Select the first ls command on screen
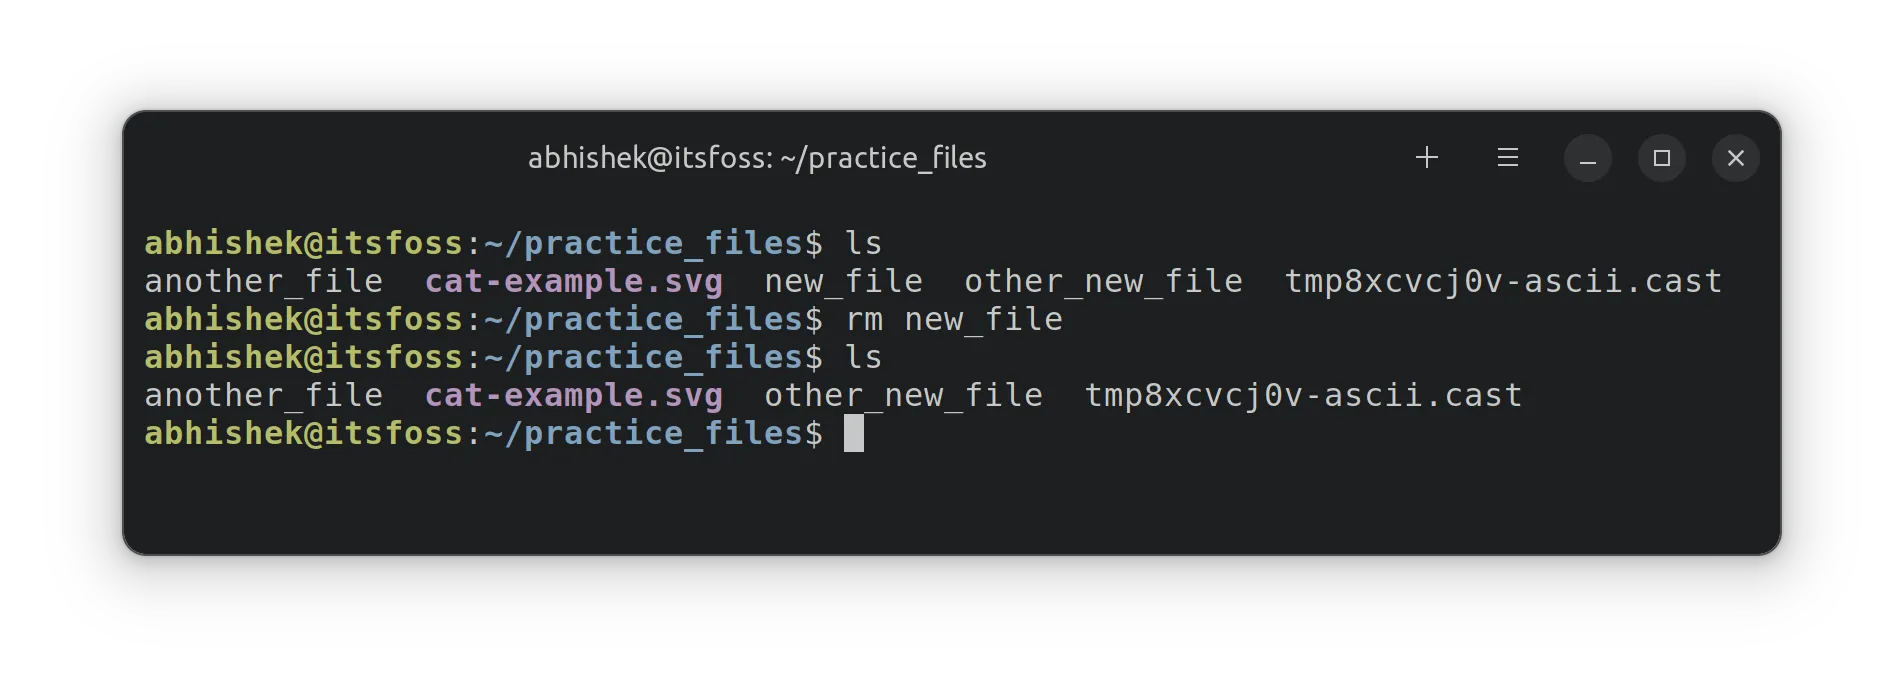Image resolution: width=1904 pixels, height=690 pixels. [862, 241]
